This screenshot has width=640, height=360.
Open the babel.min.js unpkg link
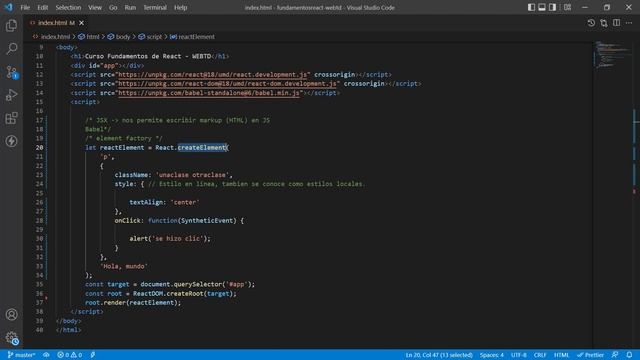209,93
